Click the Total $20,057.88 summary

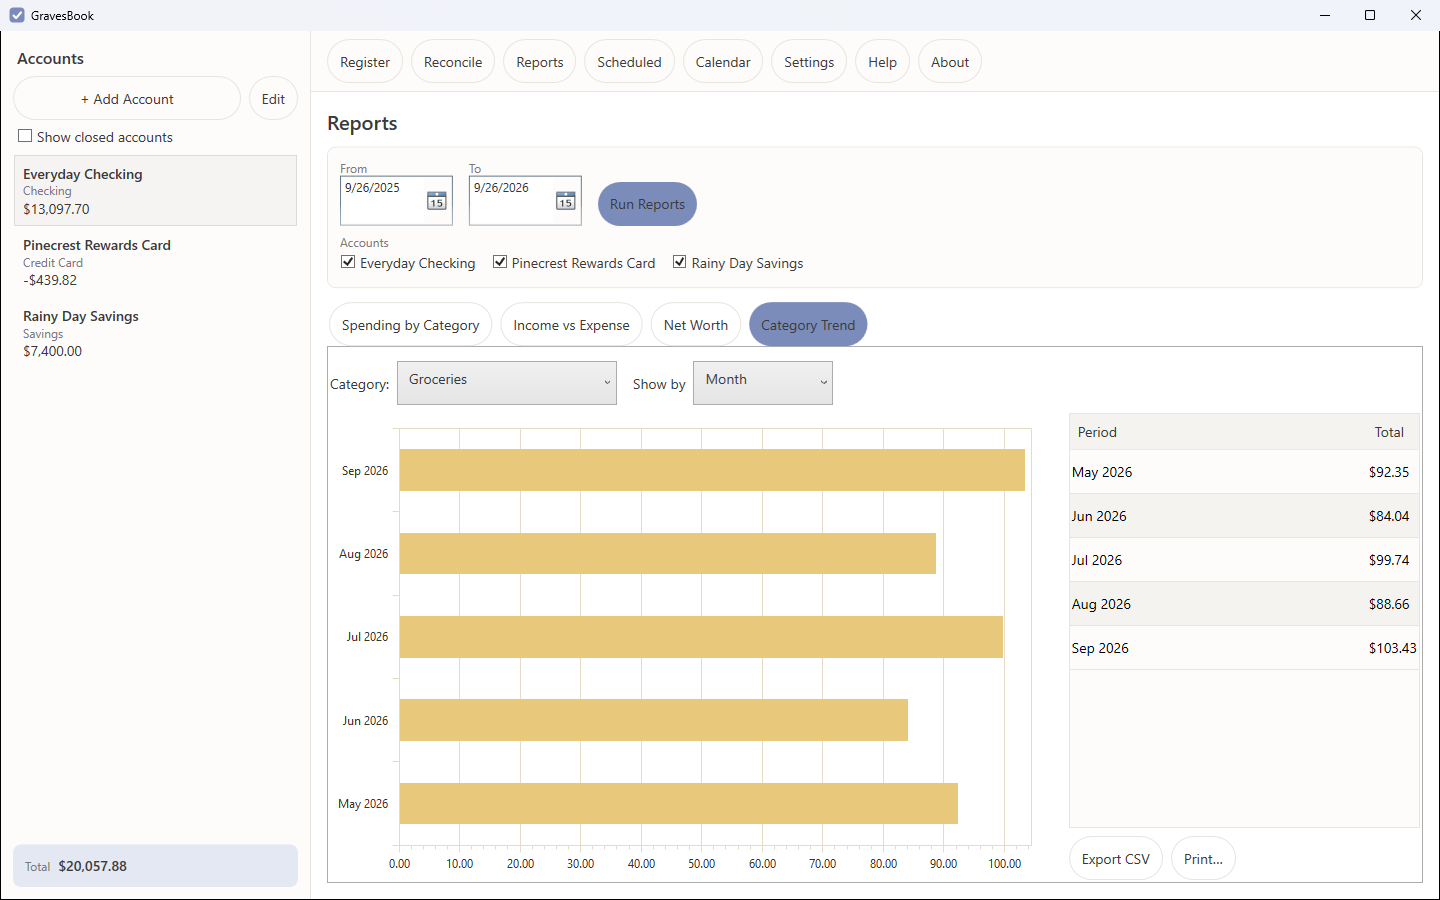(x=155, y=866)
